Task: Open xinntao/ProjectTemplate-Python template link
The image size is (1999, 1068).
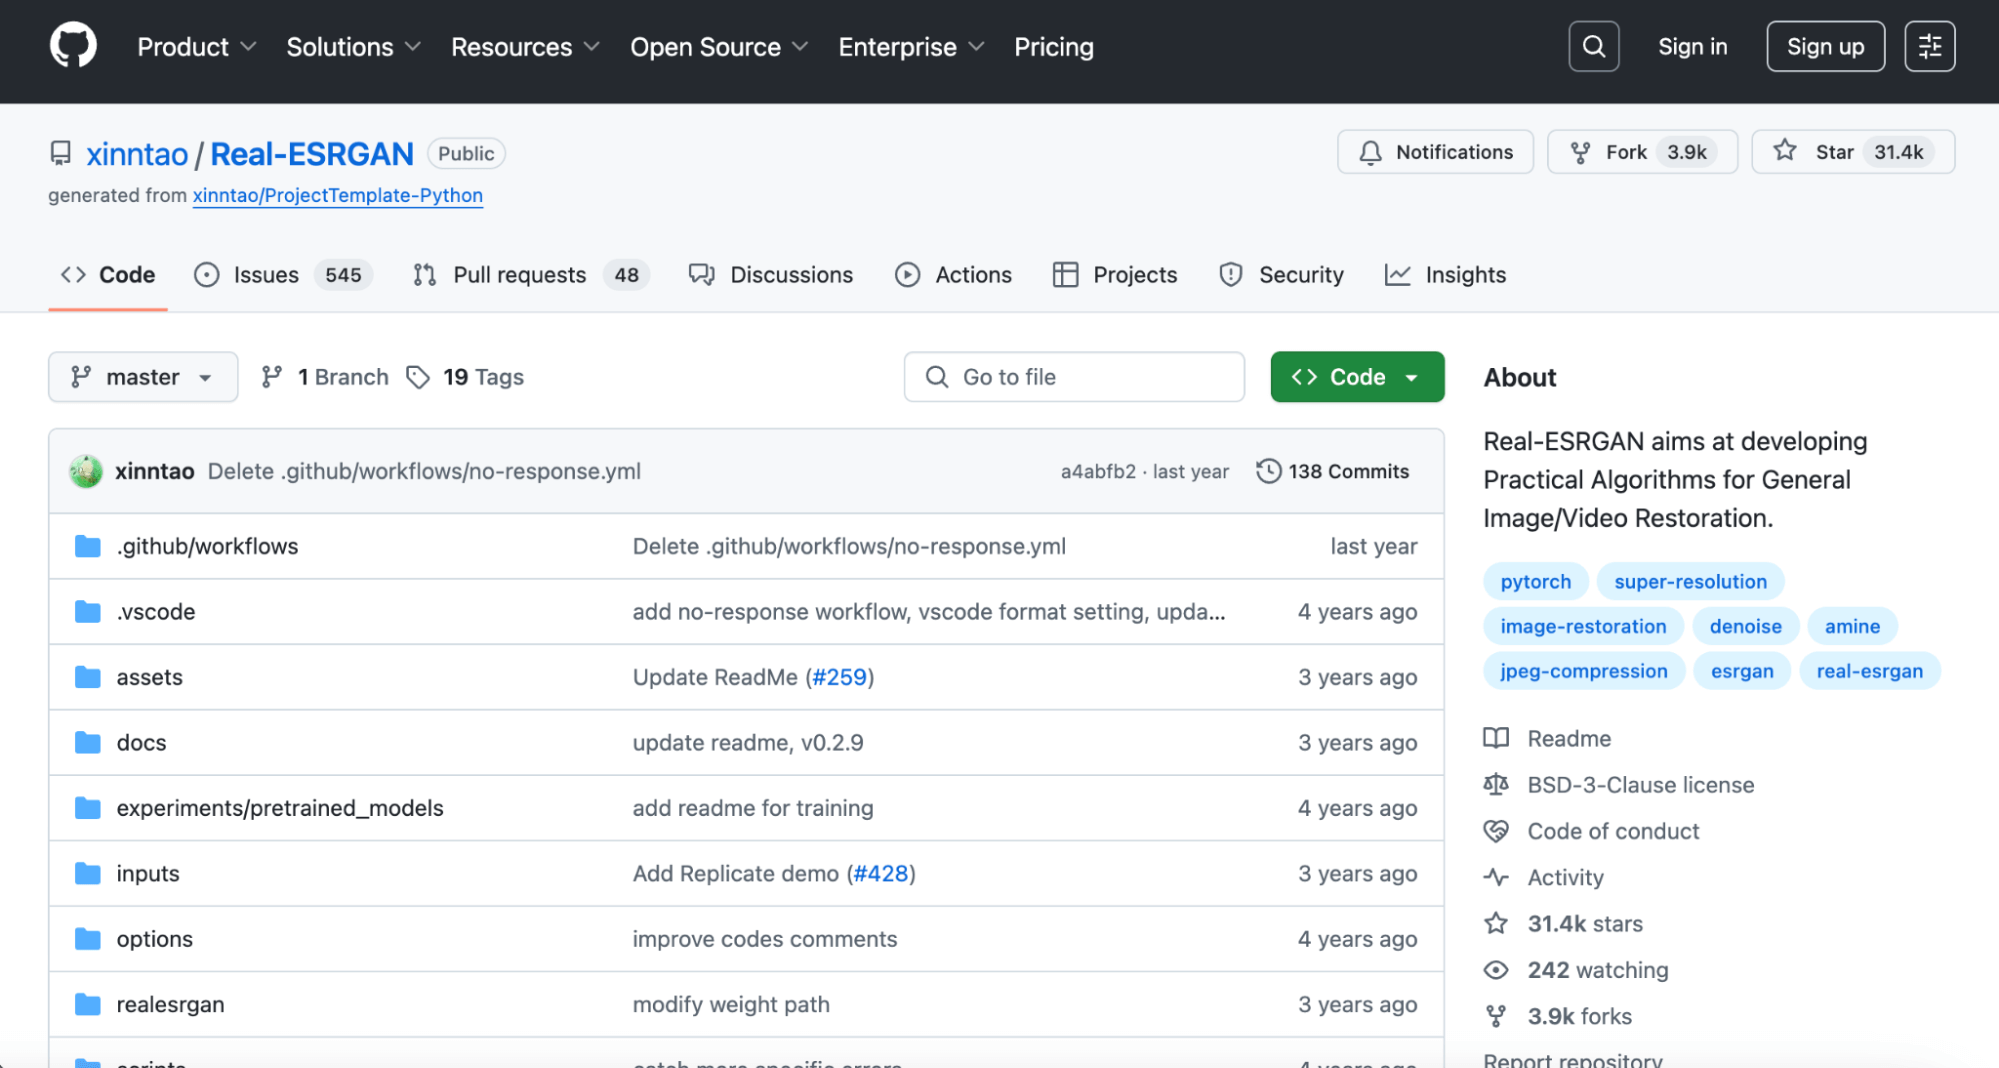Action: tap(338, 195)
